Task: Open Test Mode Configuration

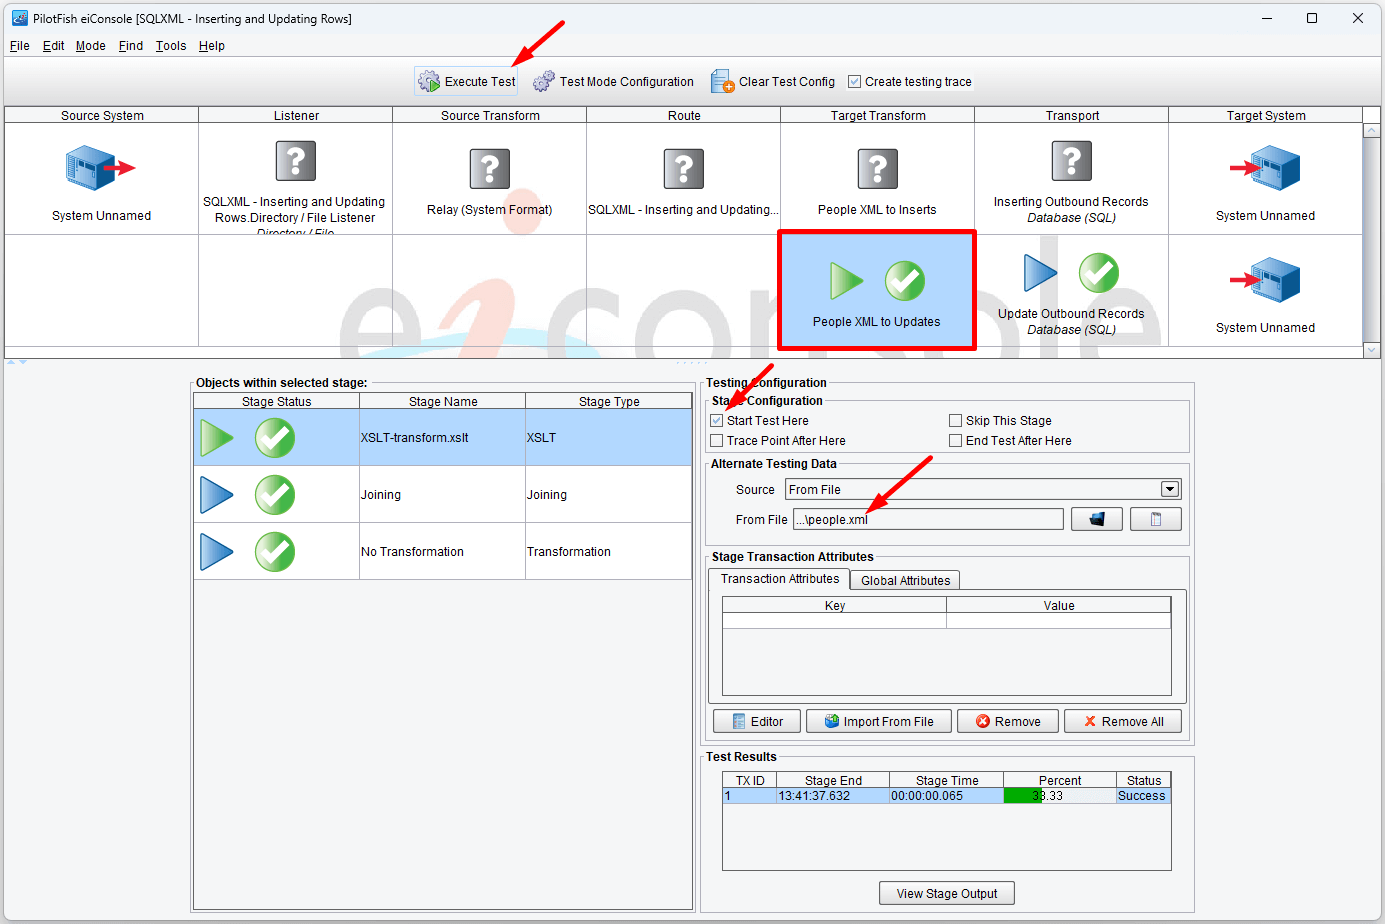Action: click(x=613, y=82)
